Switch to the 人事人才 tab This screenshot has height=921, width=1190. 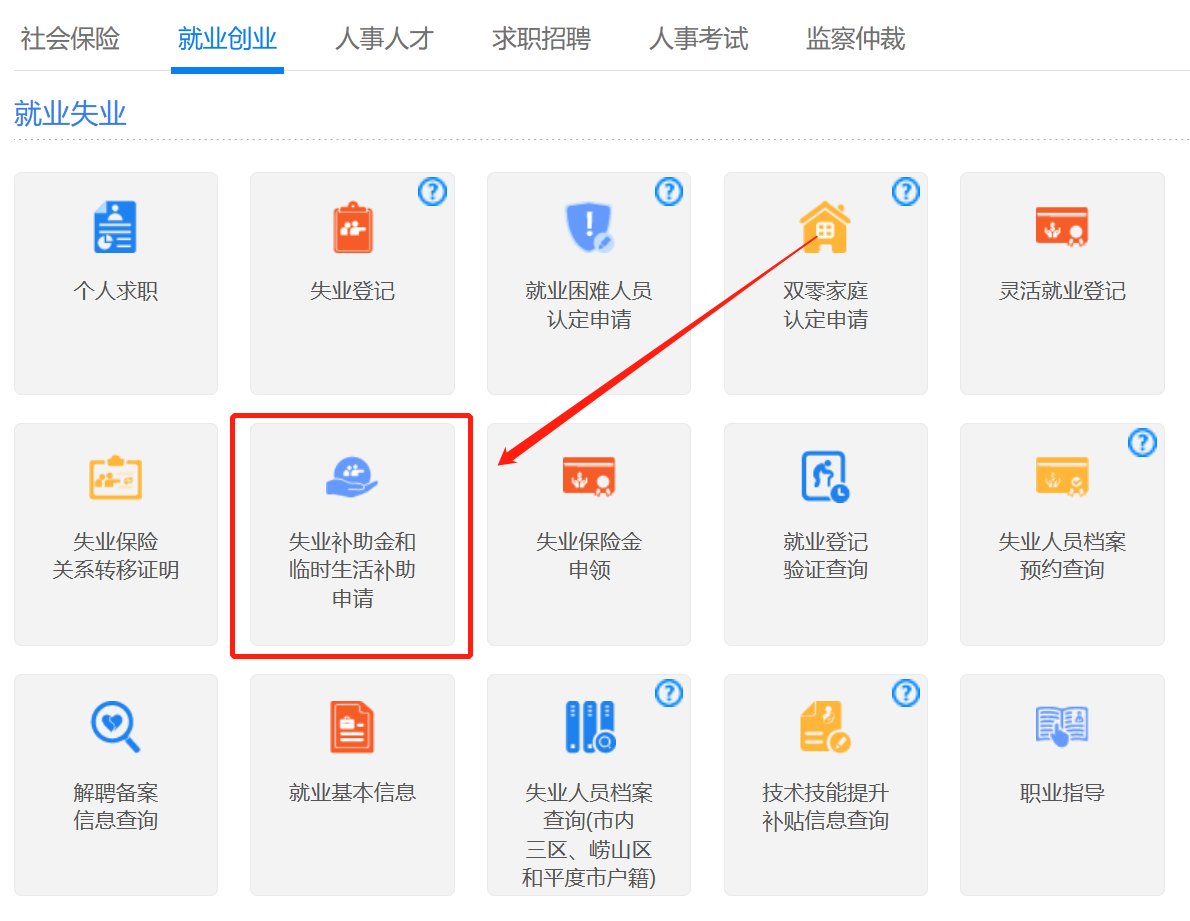384,39
